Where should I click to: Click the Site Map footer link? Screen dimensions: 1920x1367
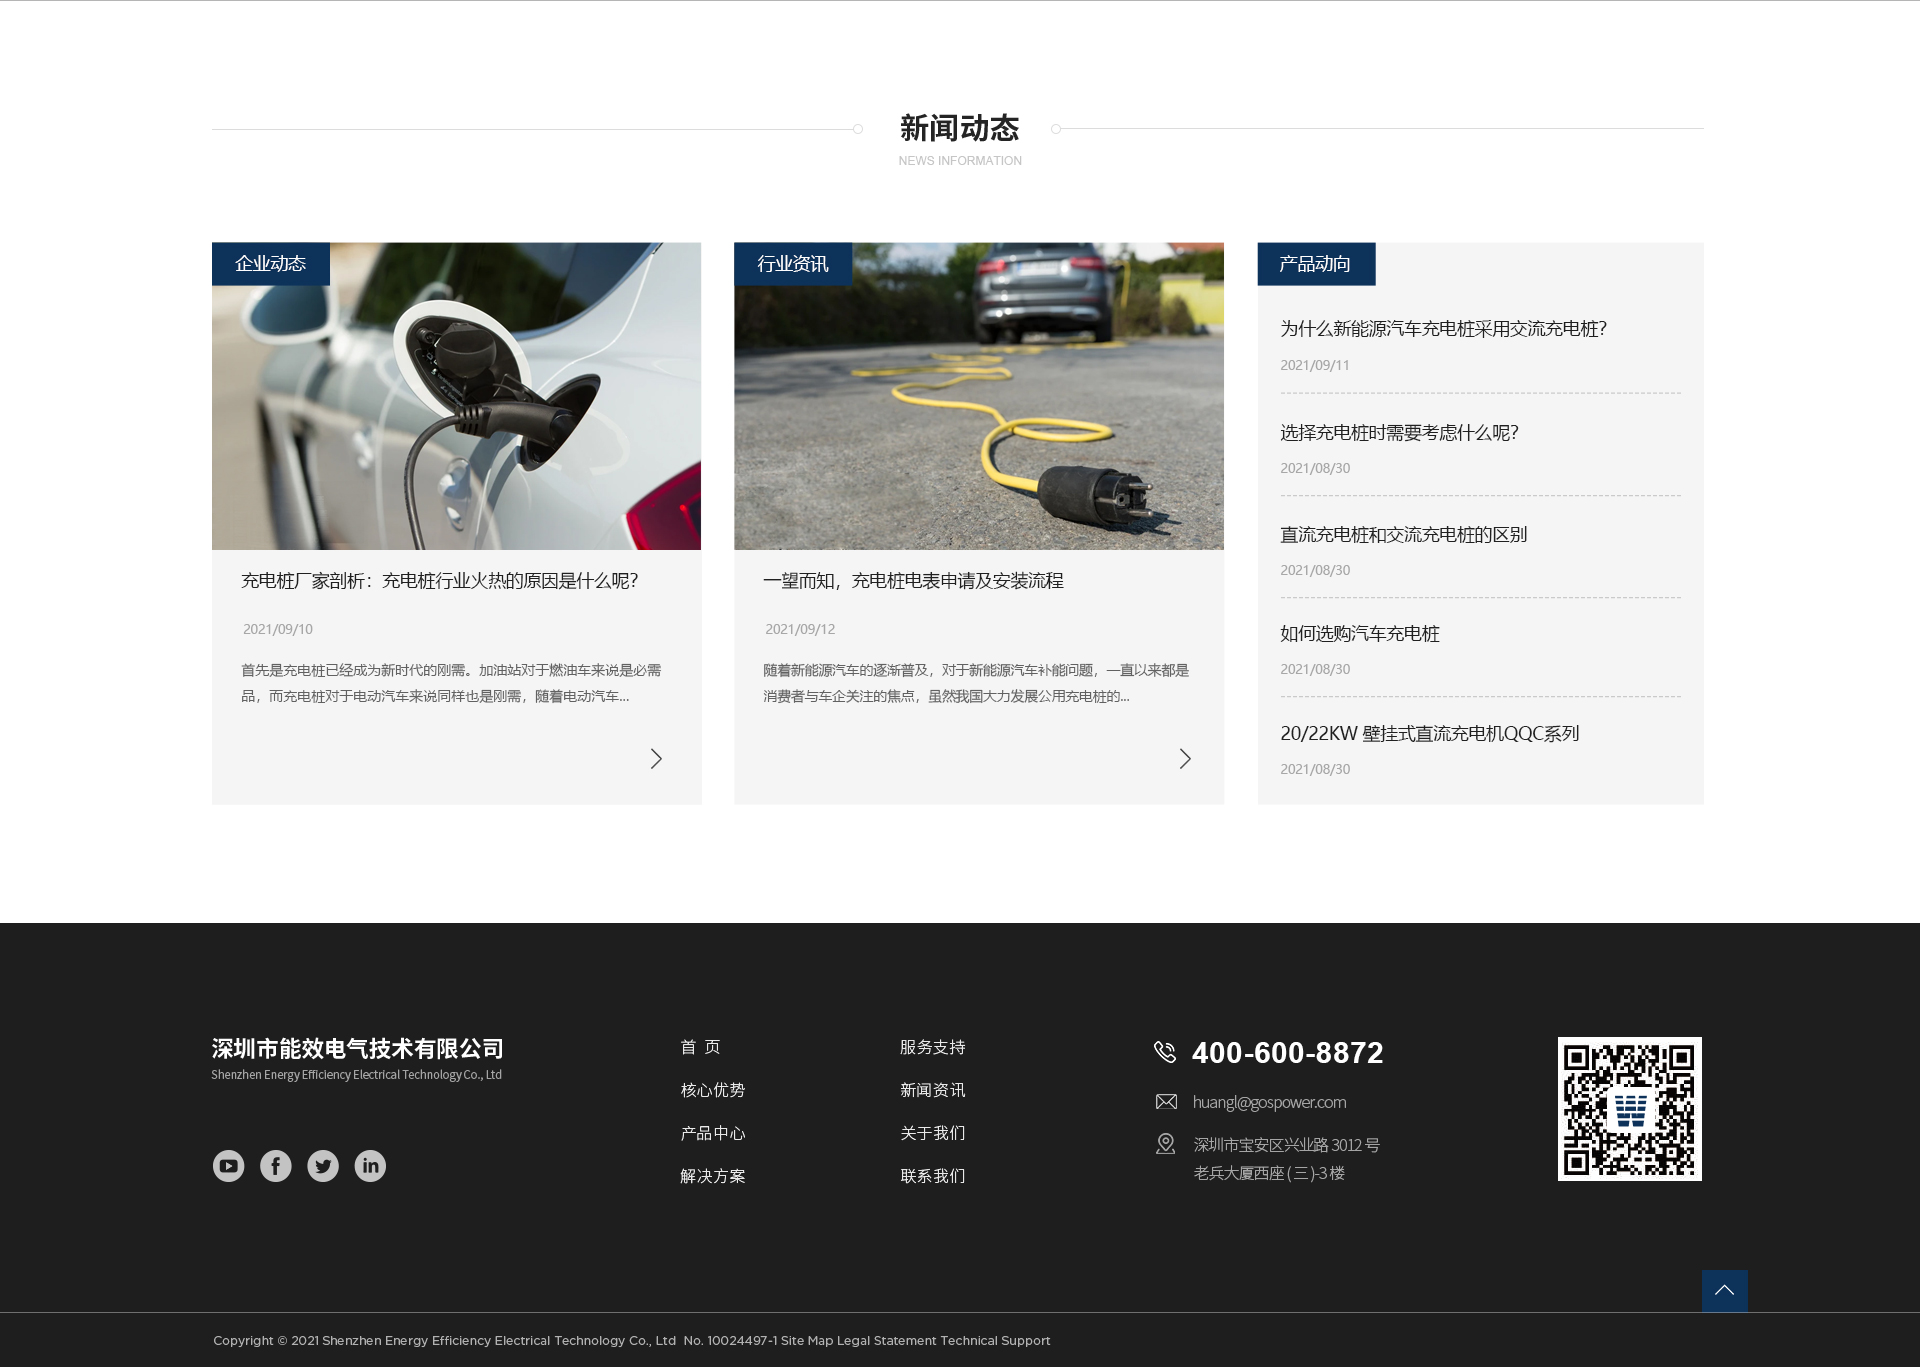(806, 1341)
